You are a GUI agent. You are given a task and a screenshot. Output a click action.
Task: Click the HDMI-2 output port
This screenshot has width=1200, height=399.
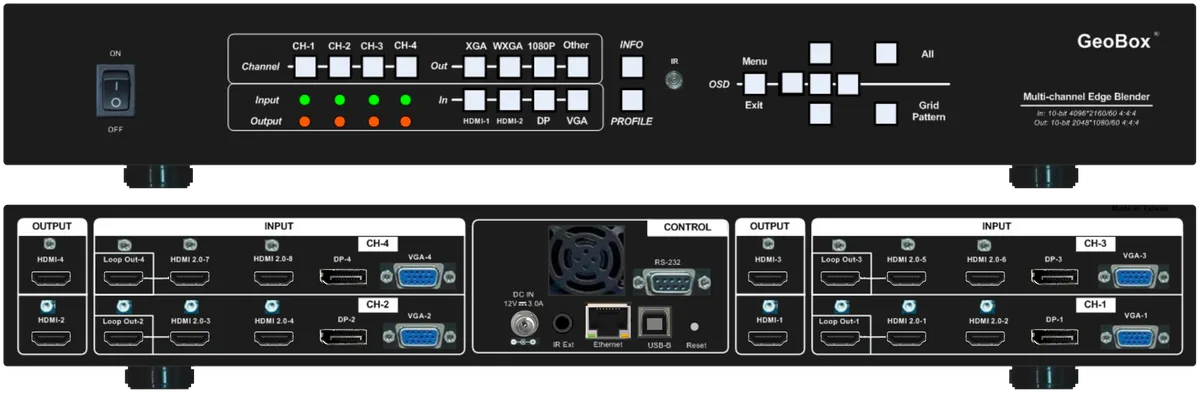click(x=51, y=338)
